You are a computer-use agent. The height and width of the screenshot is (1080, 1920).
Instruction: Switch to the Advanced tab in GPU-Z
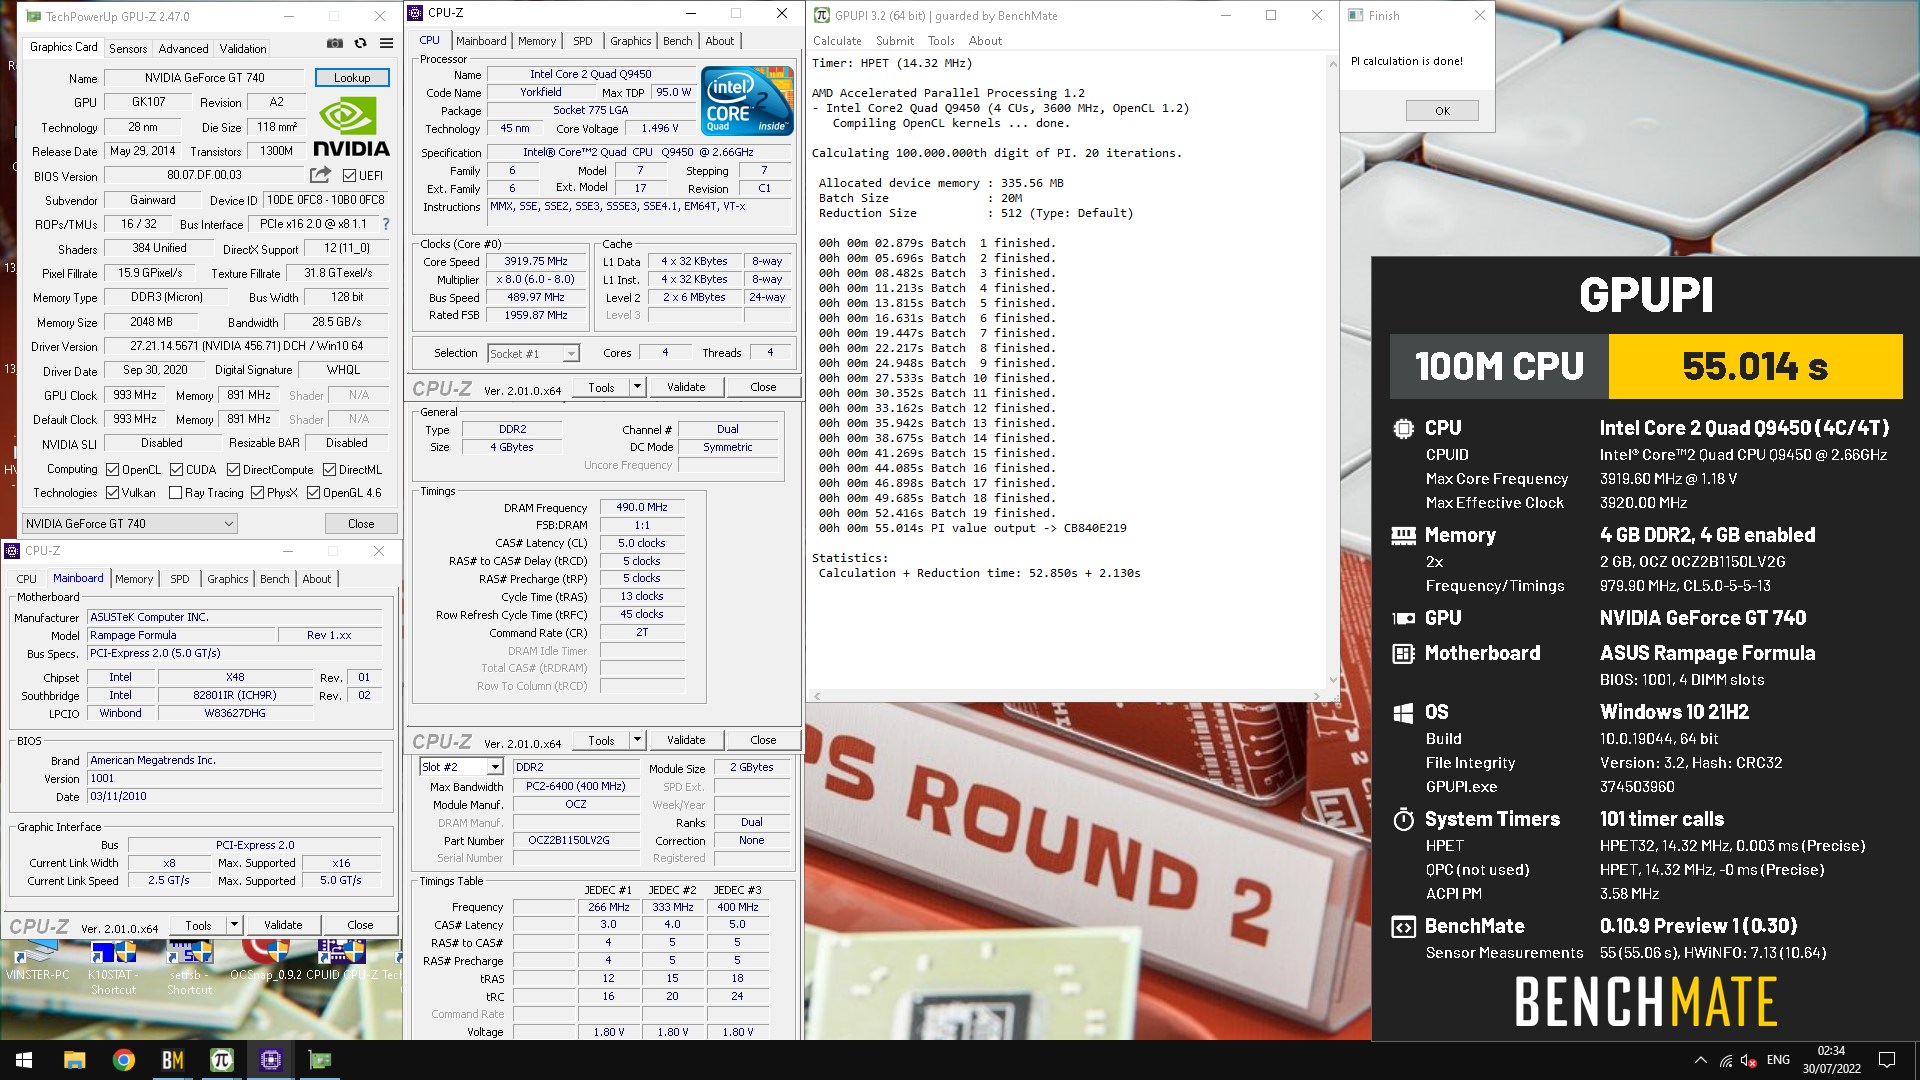(x=183, y=48)
